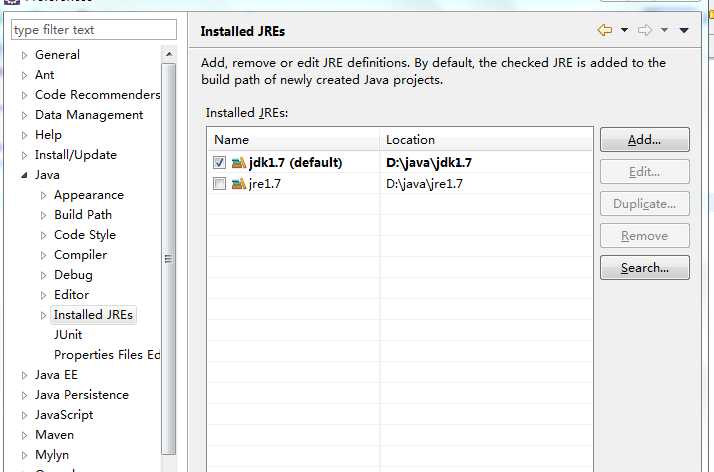Click the Add... button

[645, 139]
